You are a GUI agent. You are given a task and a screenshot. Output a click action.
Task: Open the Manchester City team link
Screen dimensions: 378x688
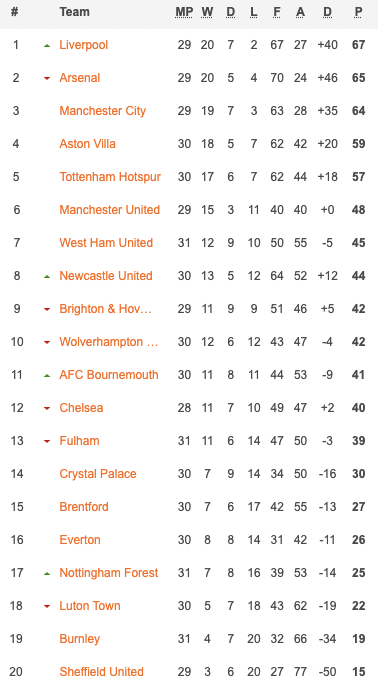tap(102, 111)
